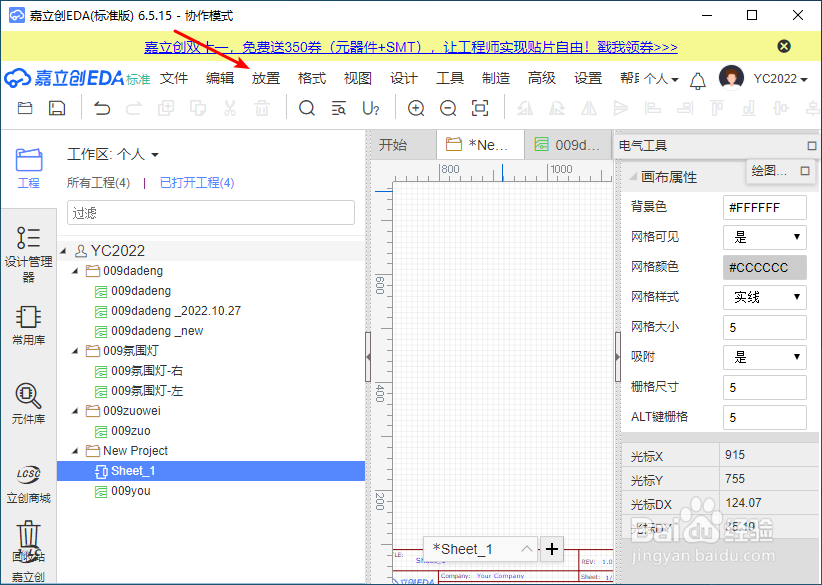
Task: Click the scissors cut icon
Action: click(230, 109)
